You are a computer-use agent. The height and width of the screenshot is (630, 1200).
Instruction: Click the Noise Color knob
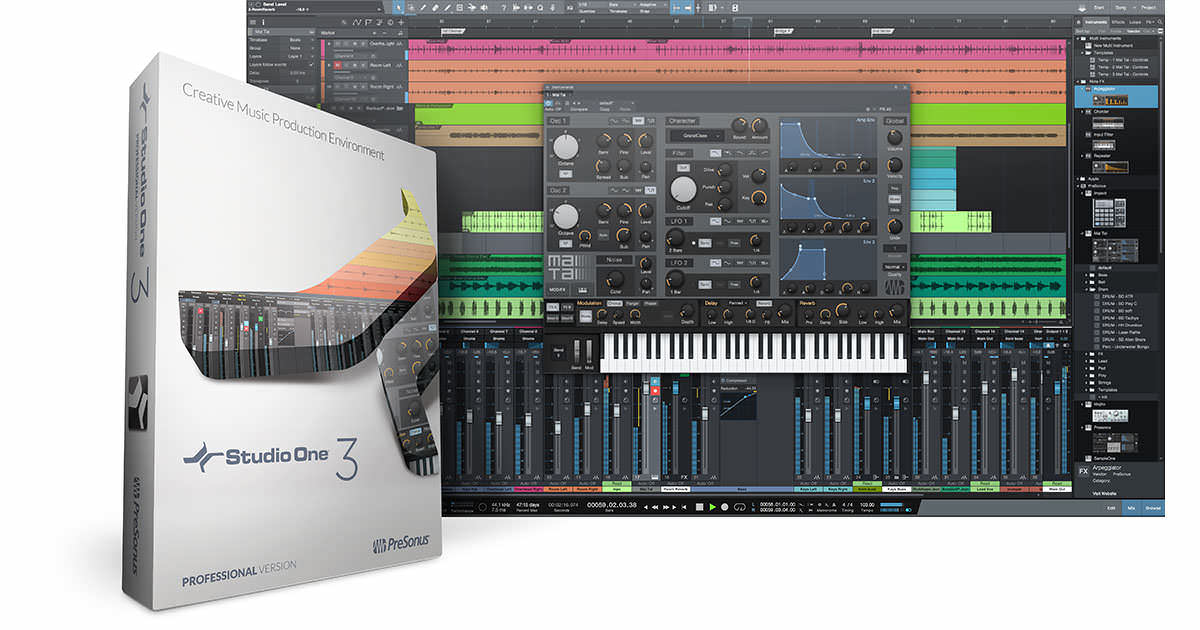coord(616,278)
